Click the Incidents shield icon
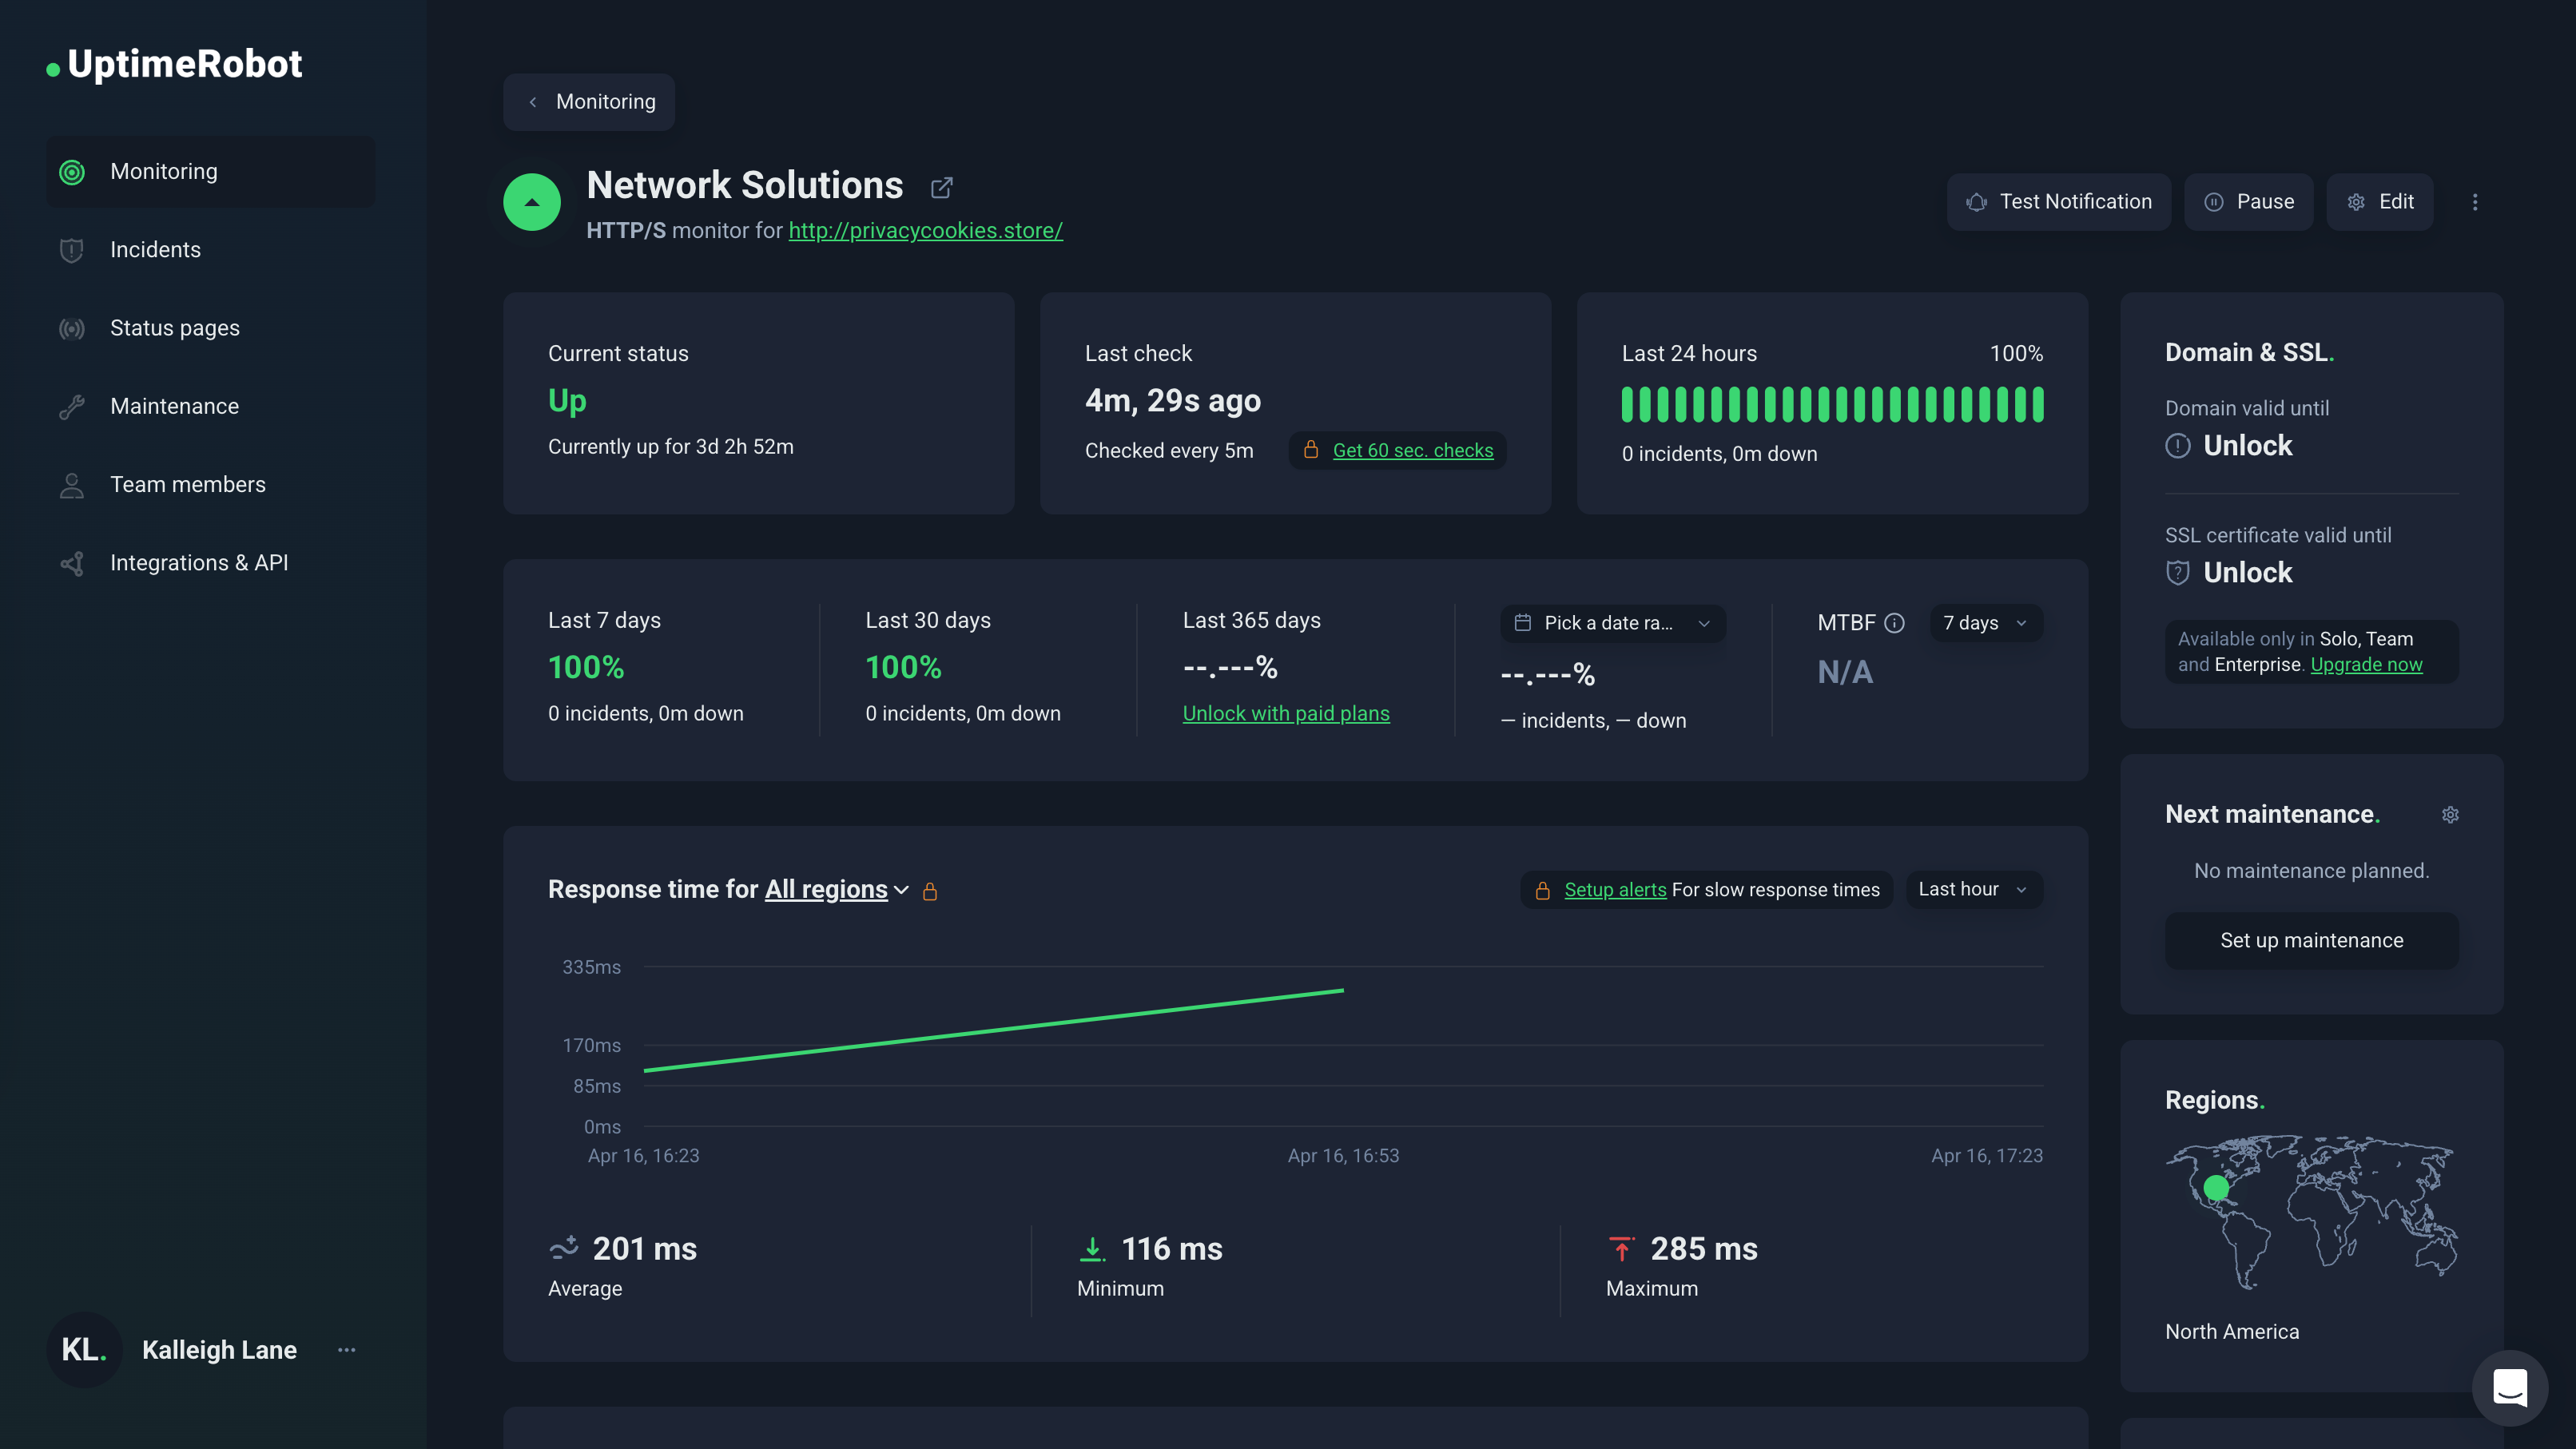Image resolution: width=2576 pixels, height=1449 pixels. coord(72,250)
